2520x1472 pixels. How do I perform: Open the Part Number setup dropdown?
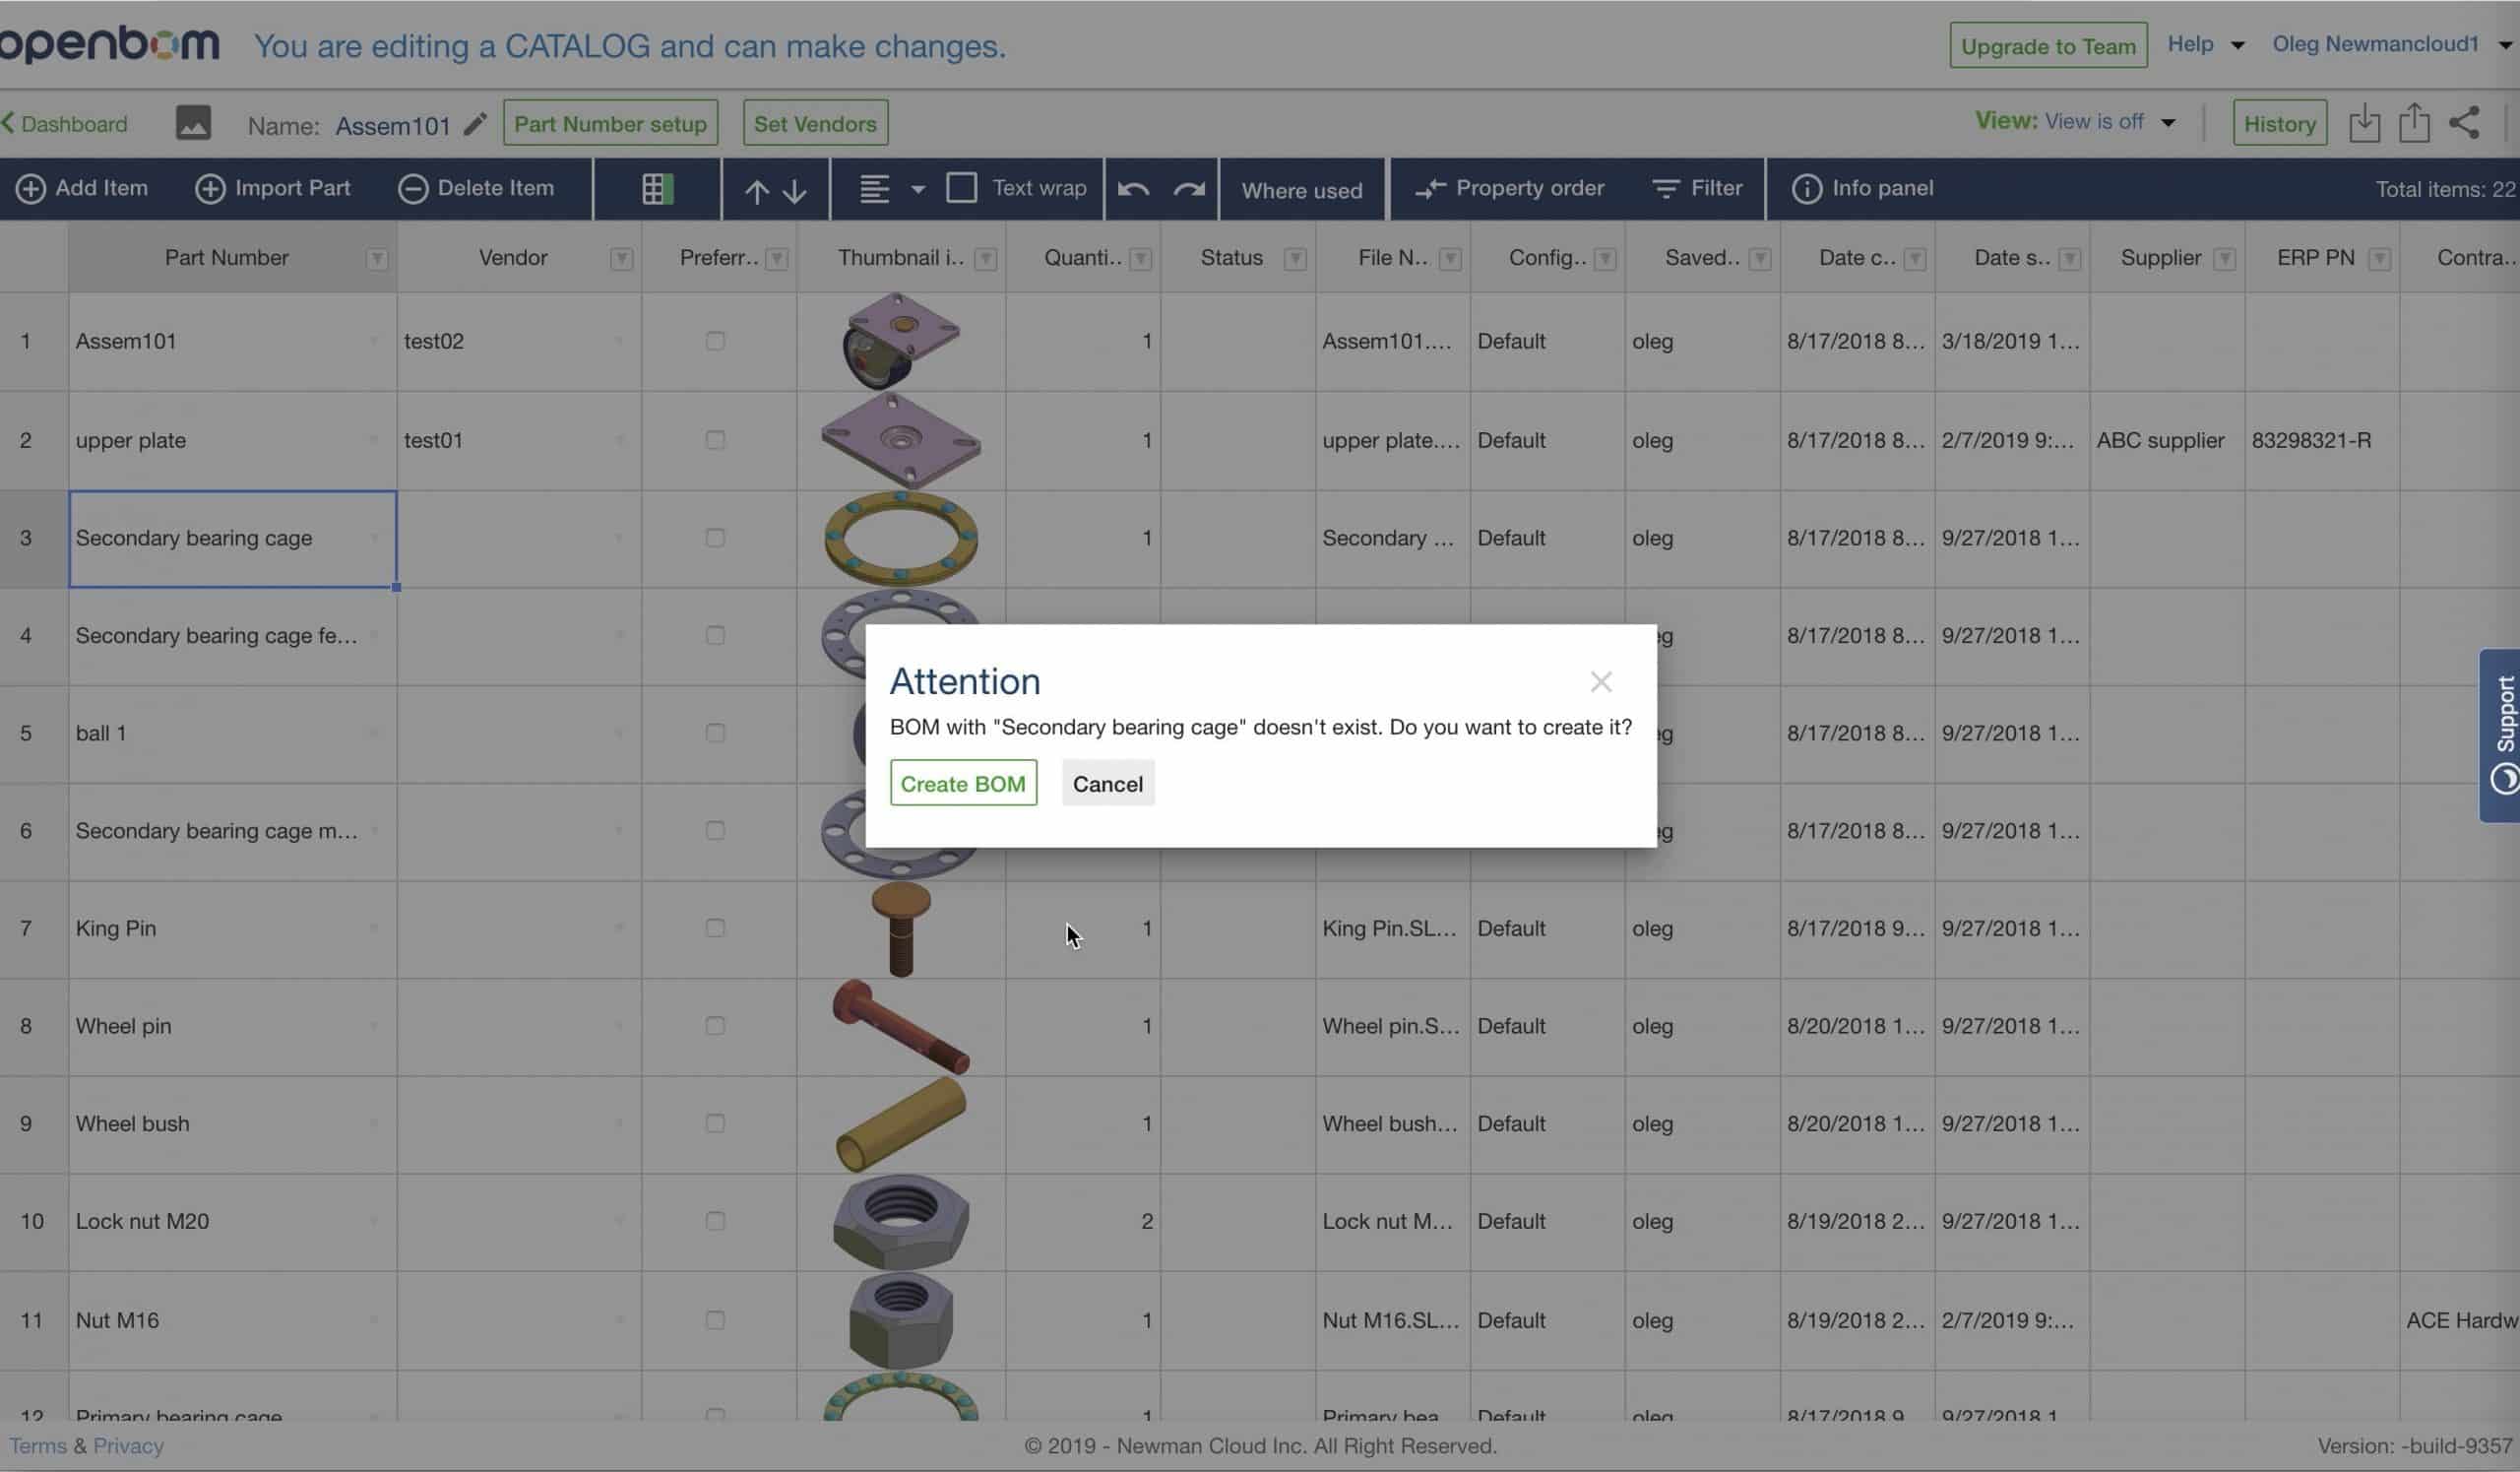point(609,123)
